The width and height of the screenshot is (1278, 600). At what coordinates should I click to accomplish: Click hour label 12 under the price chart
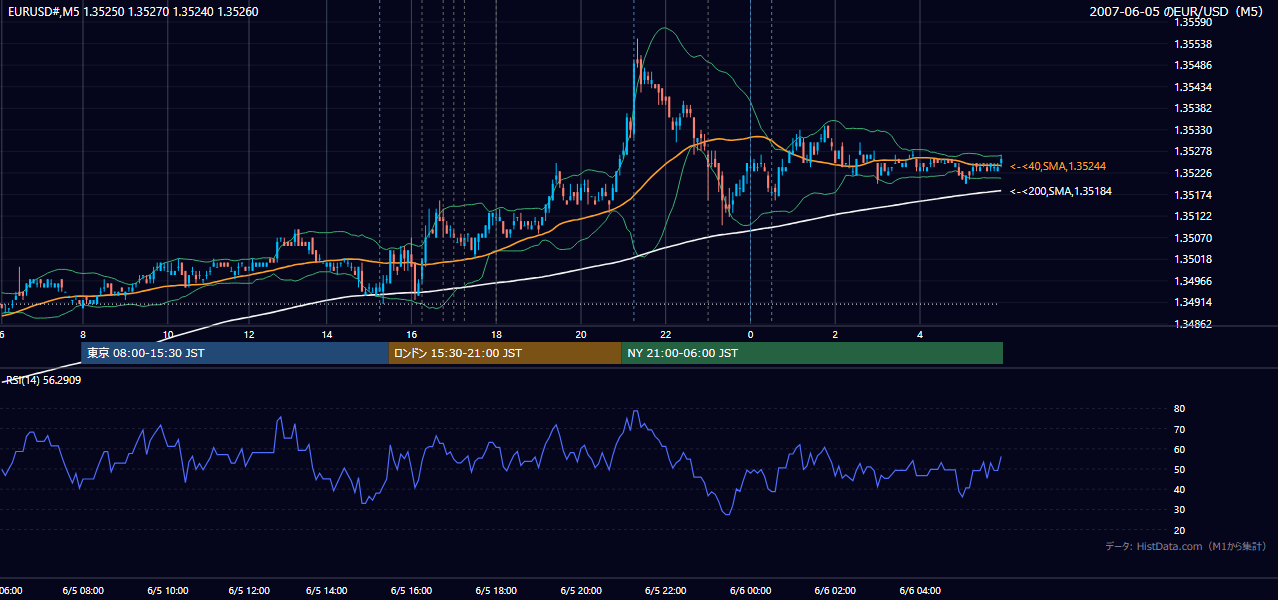coord(249,334)
